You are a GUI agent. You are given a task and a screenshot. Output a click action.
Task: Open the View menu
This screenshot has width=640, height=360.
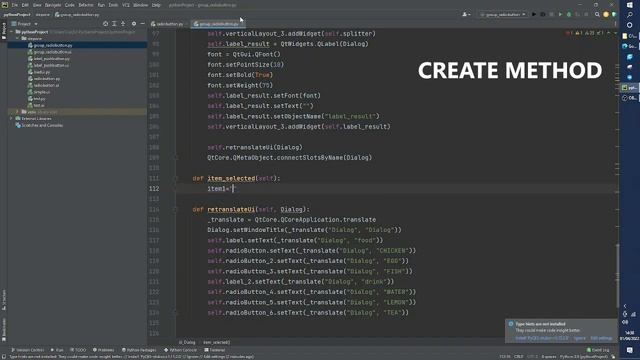click(37, 5)
